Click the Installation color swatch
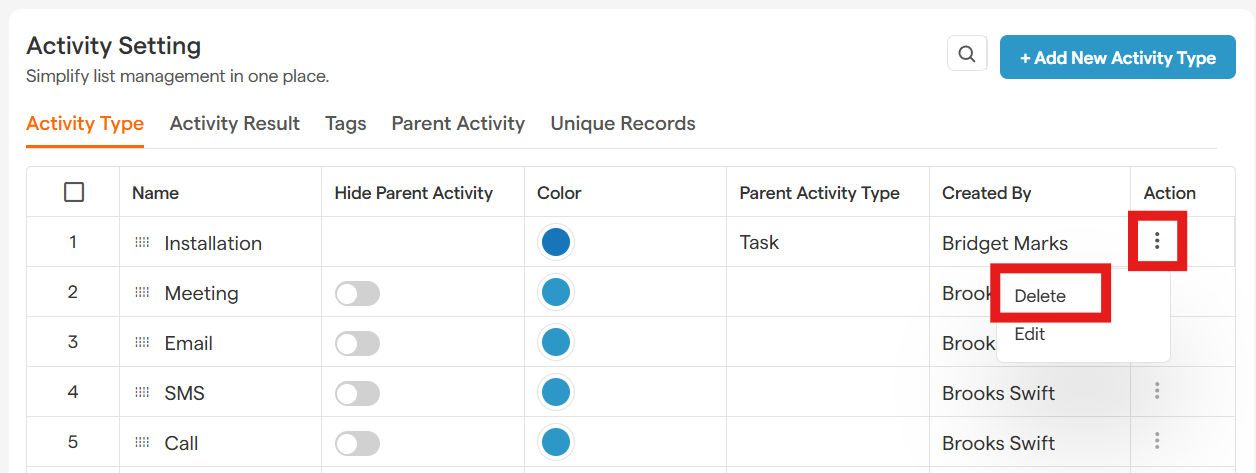The height and width of the screenshot is (473, 1256). pos(555,242)
